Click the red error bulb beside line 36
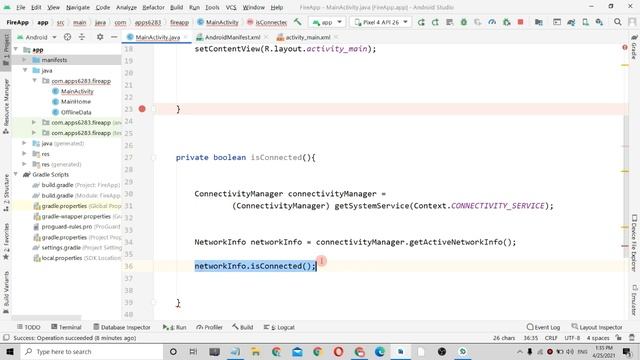 (322, 260)
